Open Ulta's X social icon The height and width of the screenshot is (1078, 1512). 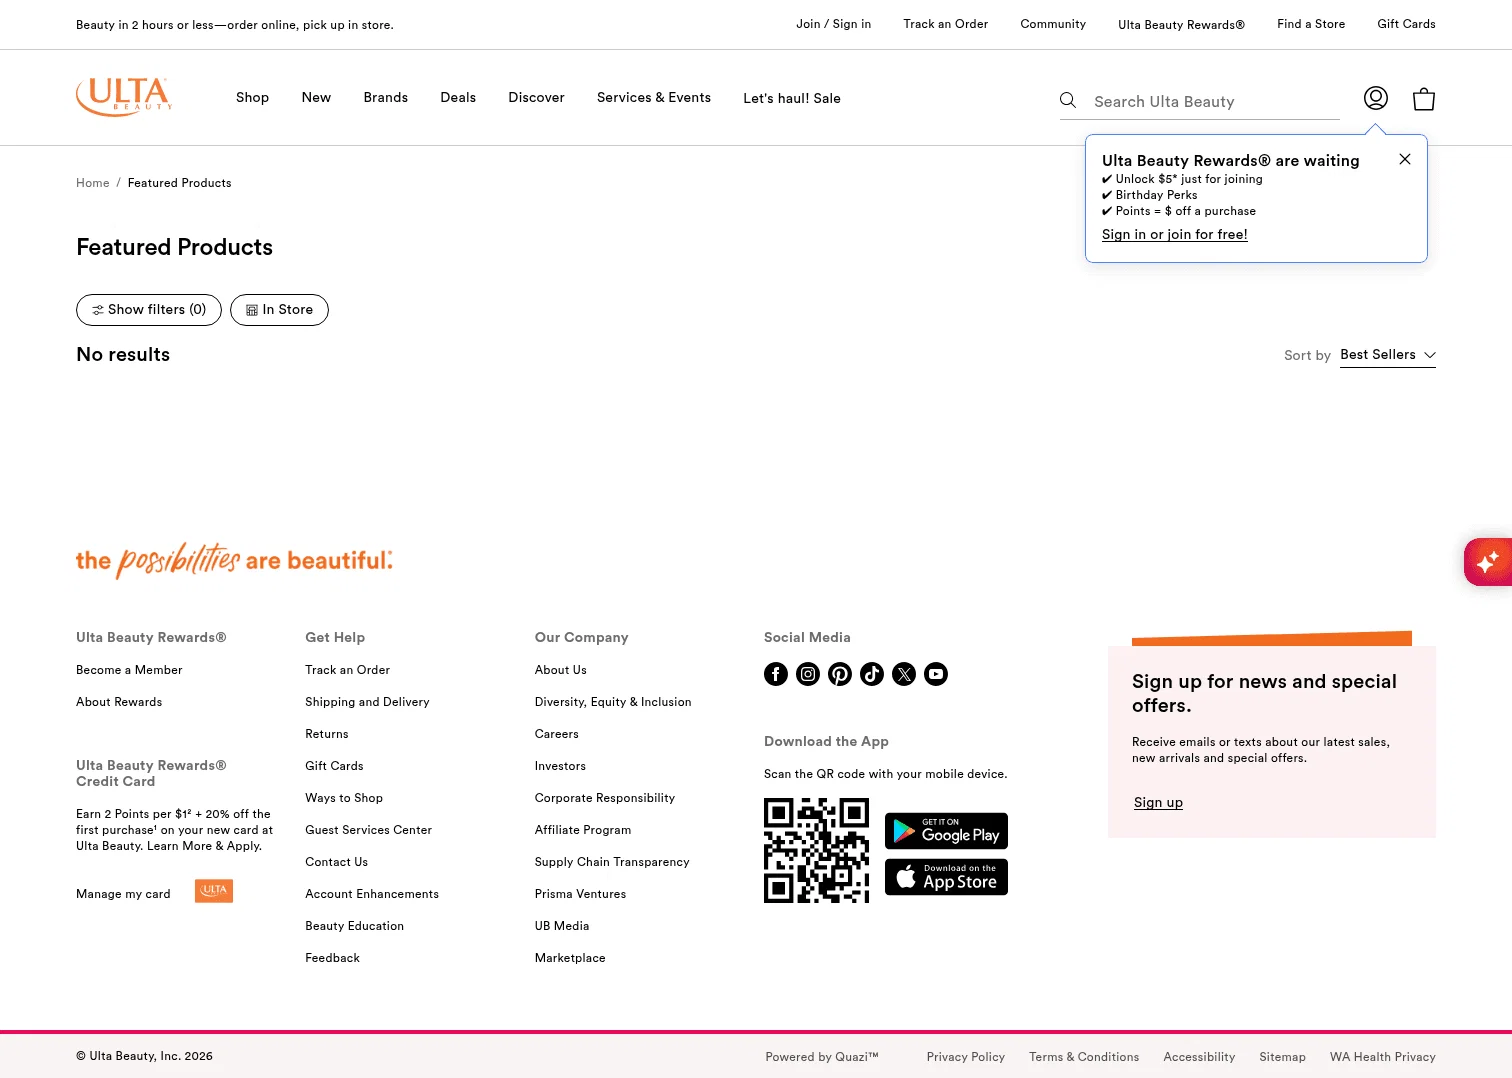point(904,674)
